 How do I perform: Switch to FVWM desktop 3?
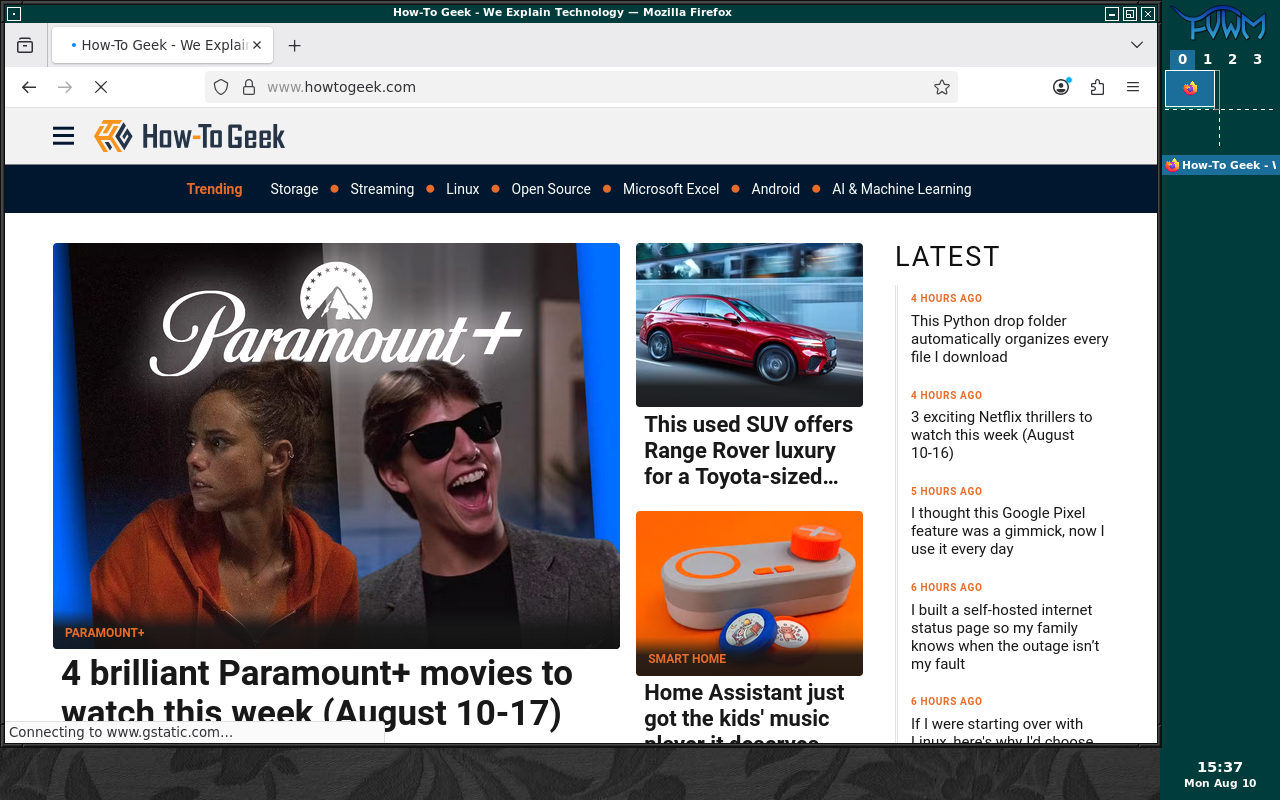pyautogui.click(x=1258, y=59)
